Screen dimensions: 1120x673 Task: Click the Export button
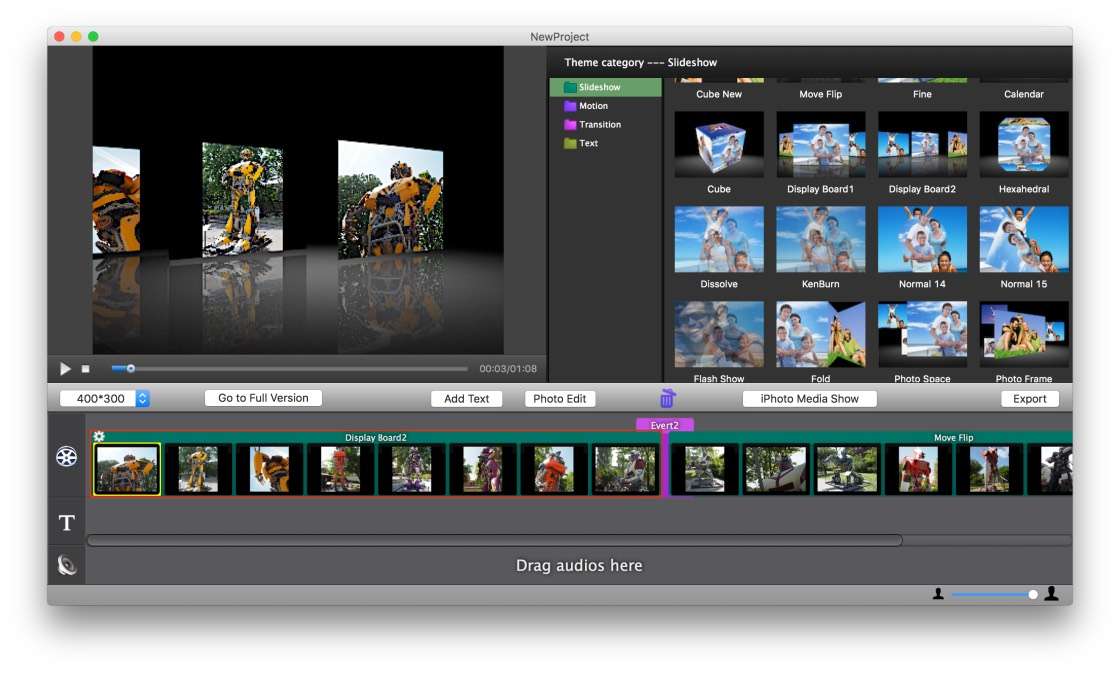click(1029, 398)
